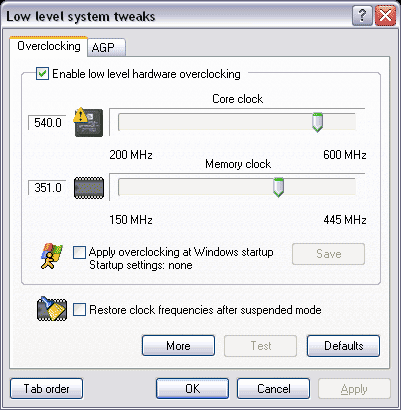Select the Overclocking tab
401x410 pixels.
pos(49,46)
